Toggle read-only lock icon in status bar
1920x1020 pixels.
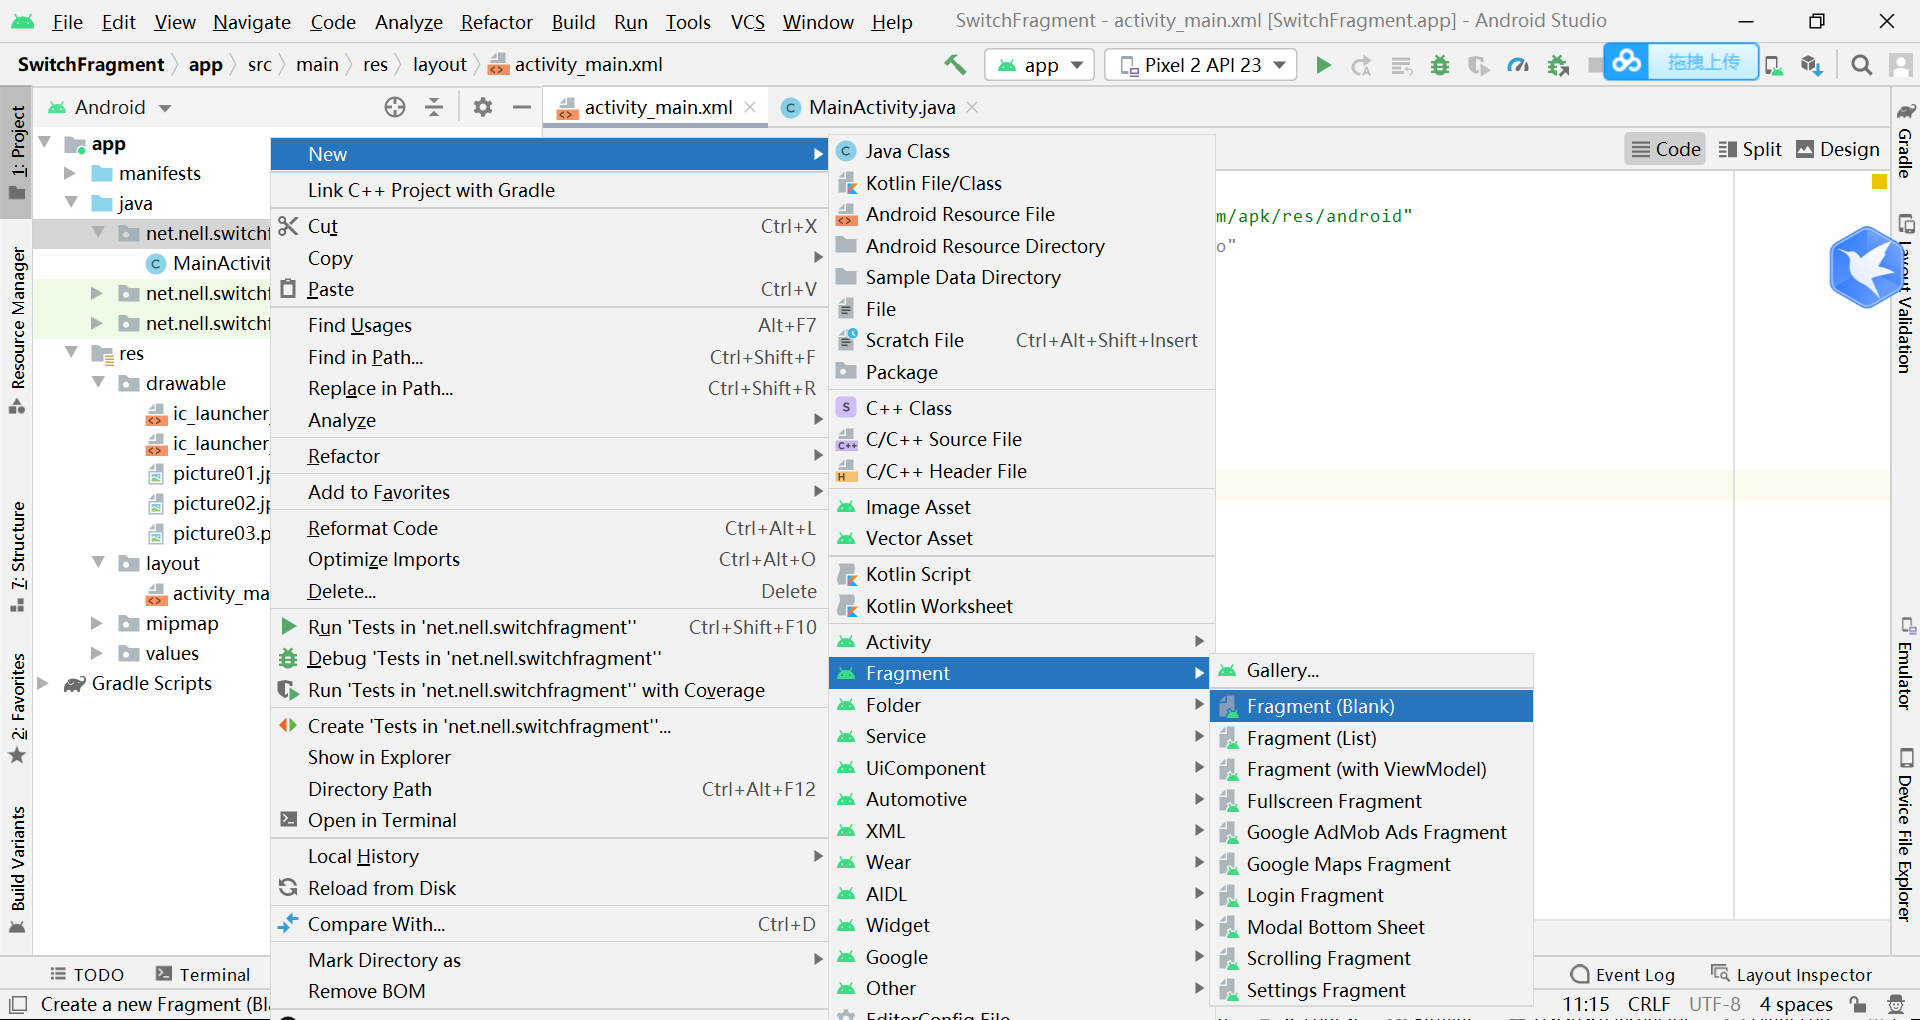pyautogui.click(x=1858, y=1004)
